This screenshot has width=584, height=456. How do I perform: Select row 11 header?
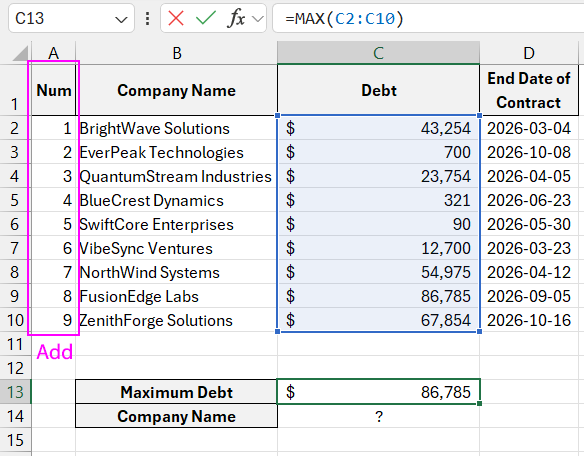tap(15, 344)
